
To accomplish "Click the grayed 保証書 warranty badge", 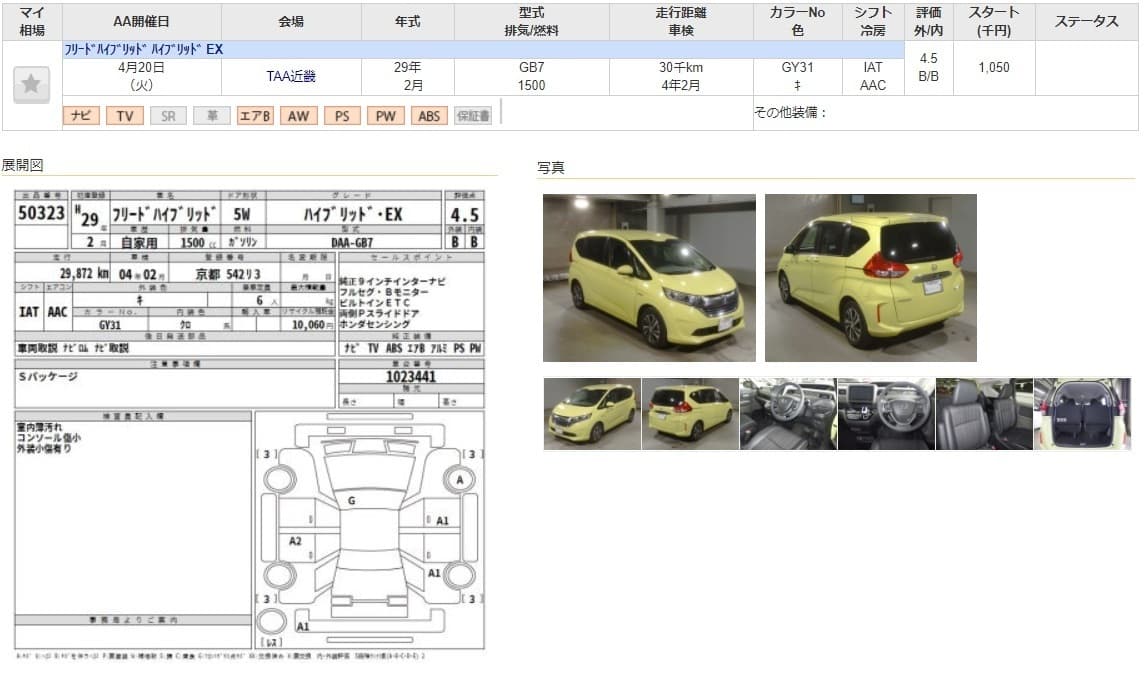I will click(x=473, y=116).
